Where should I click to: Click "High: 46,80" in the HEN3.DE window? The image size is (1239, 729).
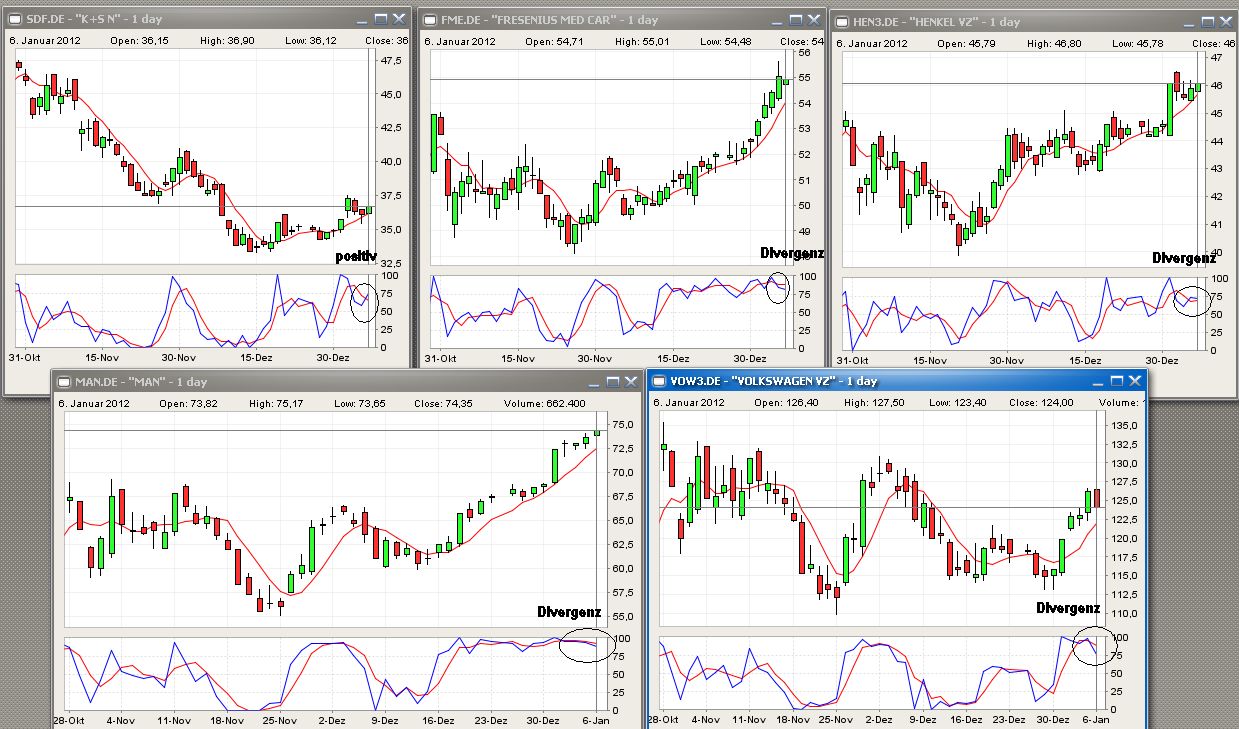coord(1054,43)
